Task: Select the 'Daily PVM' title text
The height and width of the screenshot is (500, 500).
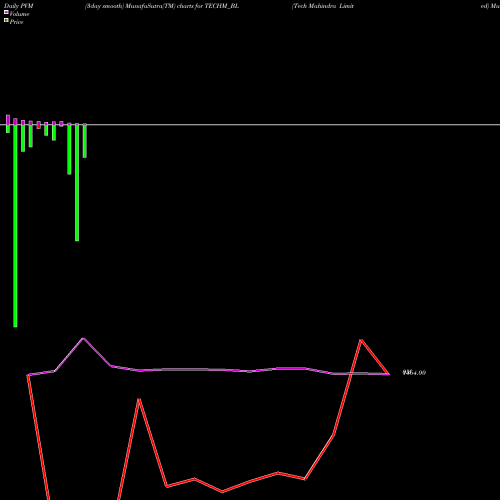Action: click(x=19, y=6)
